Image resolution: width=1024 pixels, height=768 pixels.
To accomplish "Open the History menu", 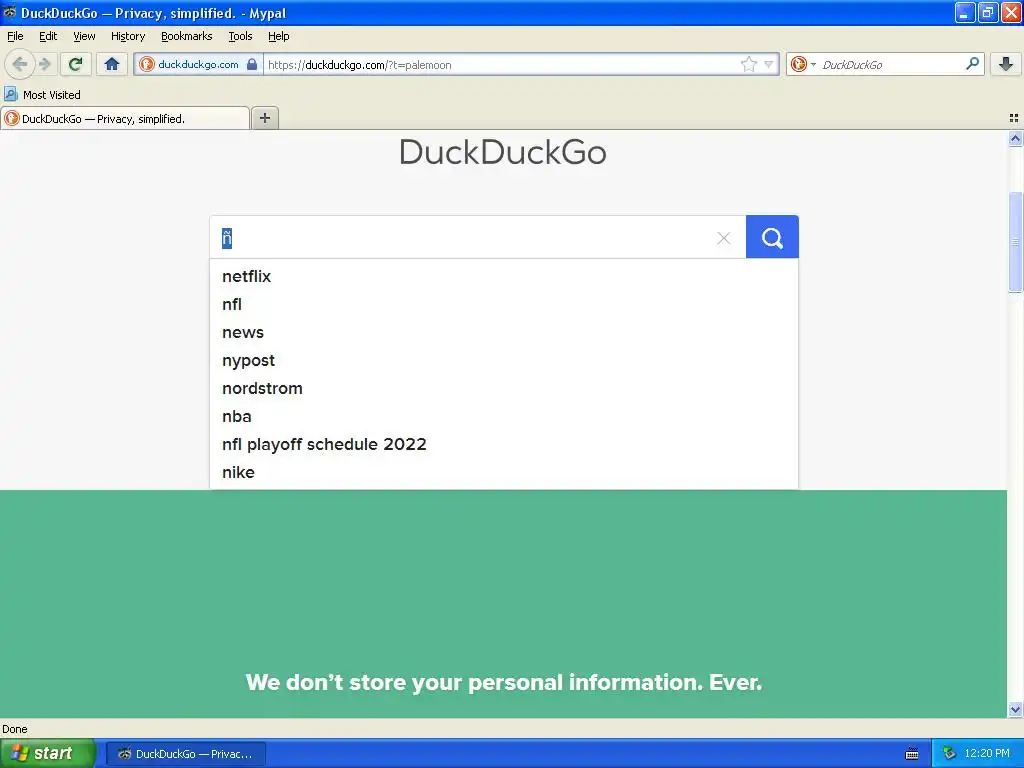I will (128, 36).
